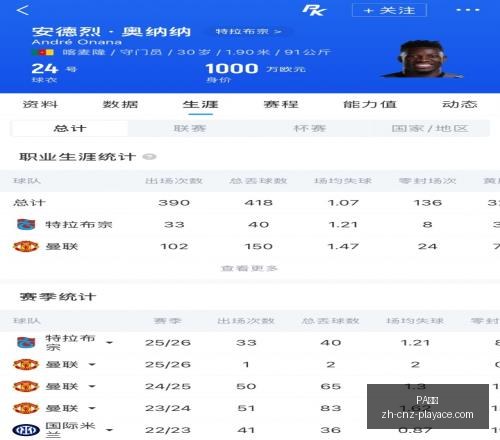500x440 pixels.
Task: Click 曼联 23/24 goals conceded 83
Action: [331, 408]
